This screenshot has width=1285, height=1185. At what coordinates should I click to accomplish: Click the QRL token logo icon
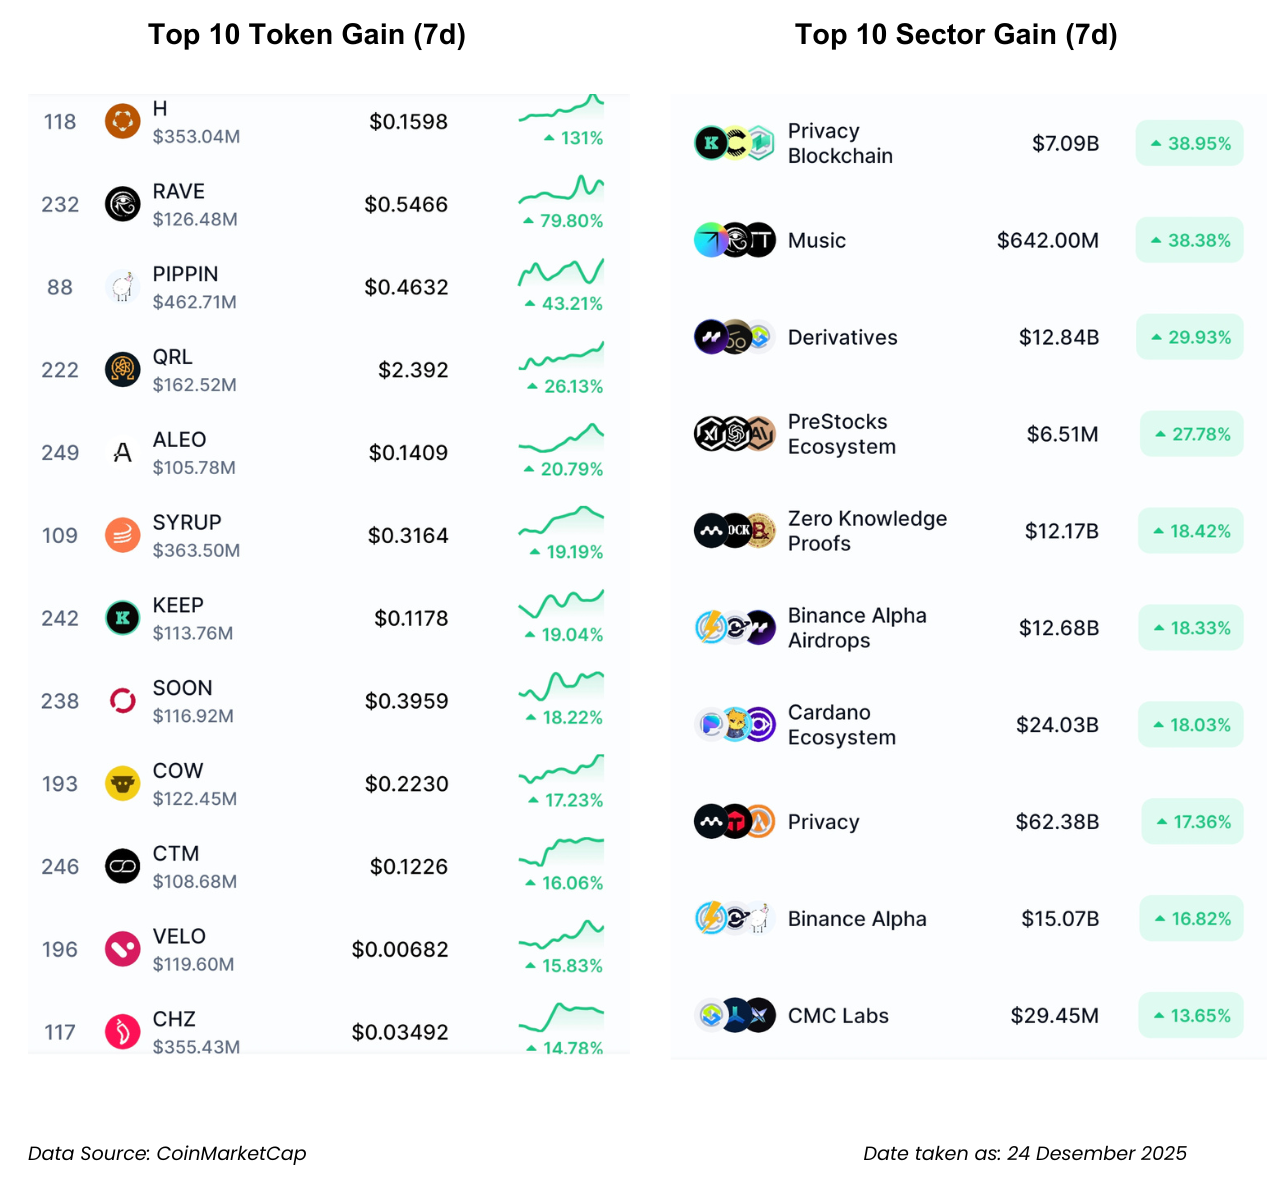[x=122, y=370]
